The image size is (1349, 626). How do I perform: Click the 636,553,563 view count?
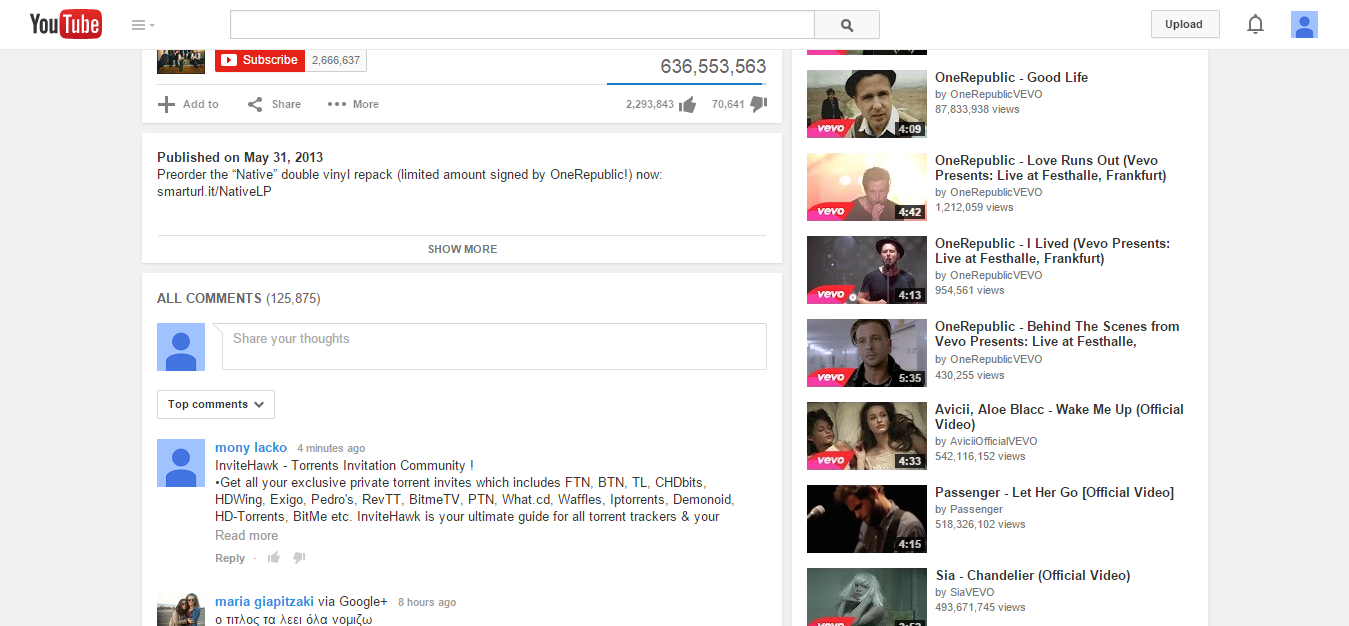click(x=713, y=67)
